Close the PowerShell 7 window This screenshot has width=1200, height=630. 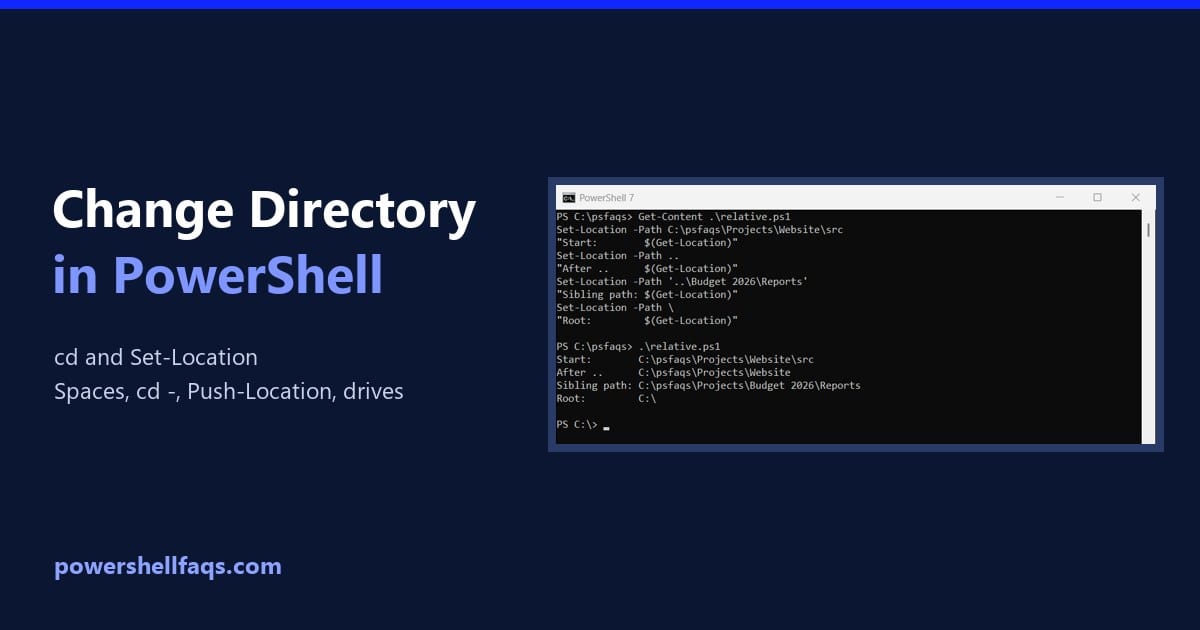coord(1135,198)
